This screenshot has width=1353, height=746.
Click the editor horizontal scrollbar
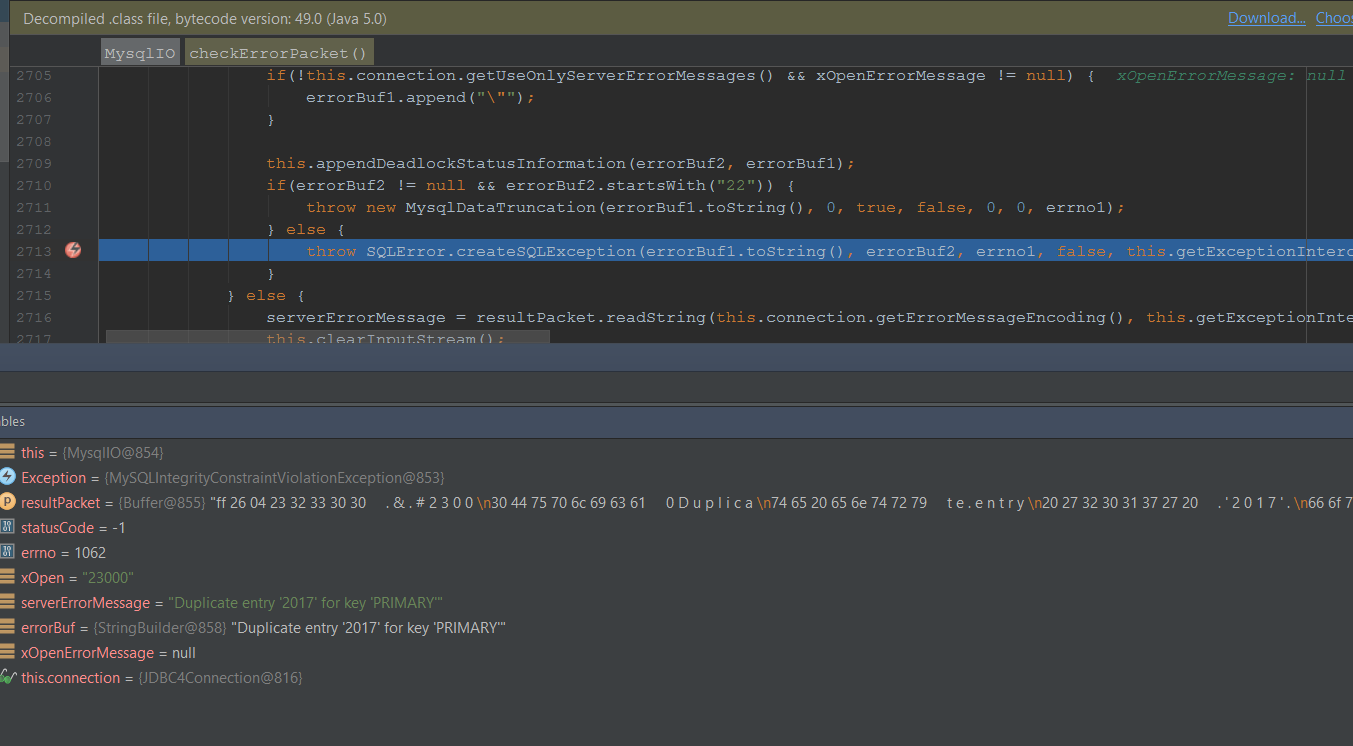[x=328, y=338]
